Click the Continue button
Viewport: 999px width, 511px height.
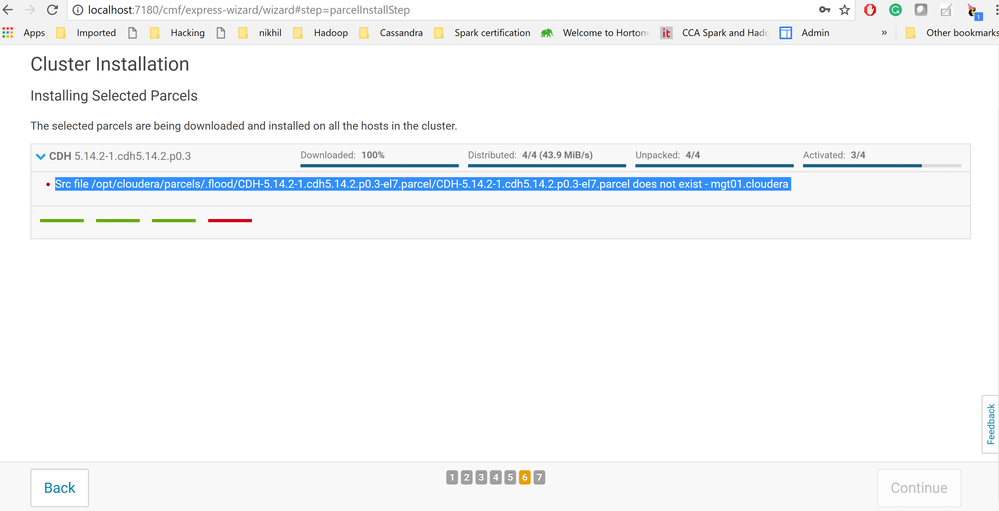tap(919, 488)
